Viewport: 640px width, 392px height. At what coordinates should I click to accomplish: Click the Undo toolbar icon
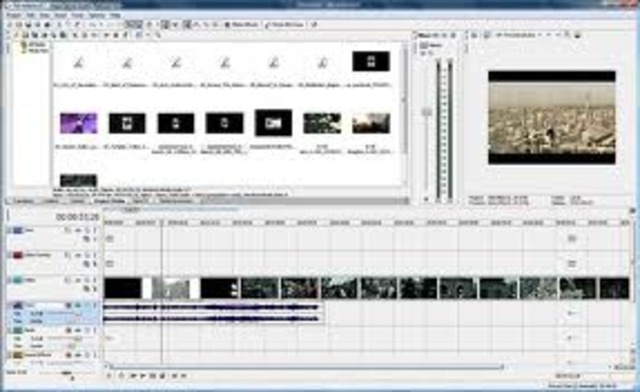tap(93, 25)
